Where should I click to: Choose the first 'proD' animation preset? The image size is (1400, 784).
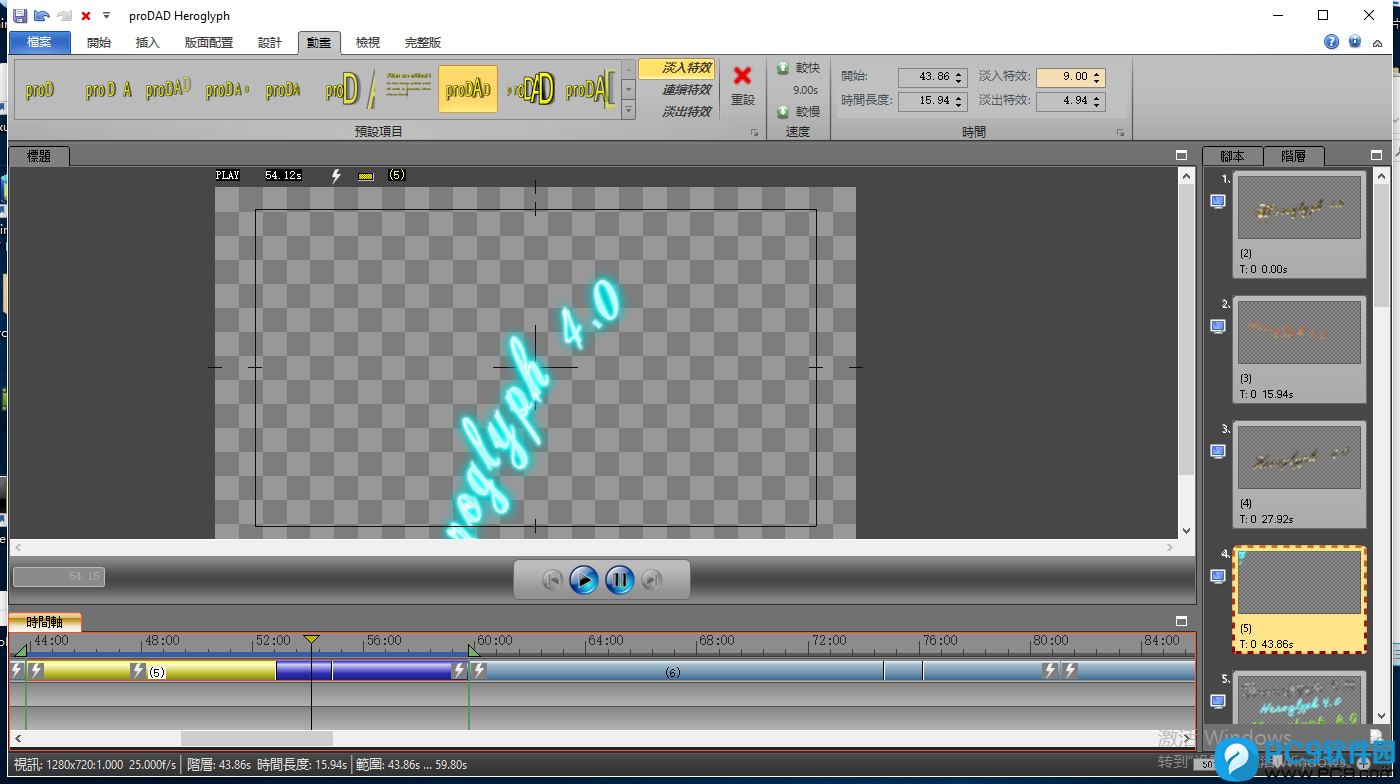(x=40, y=89)
